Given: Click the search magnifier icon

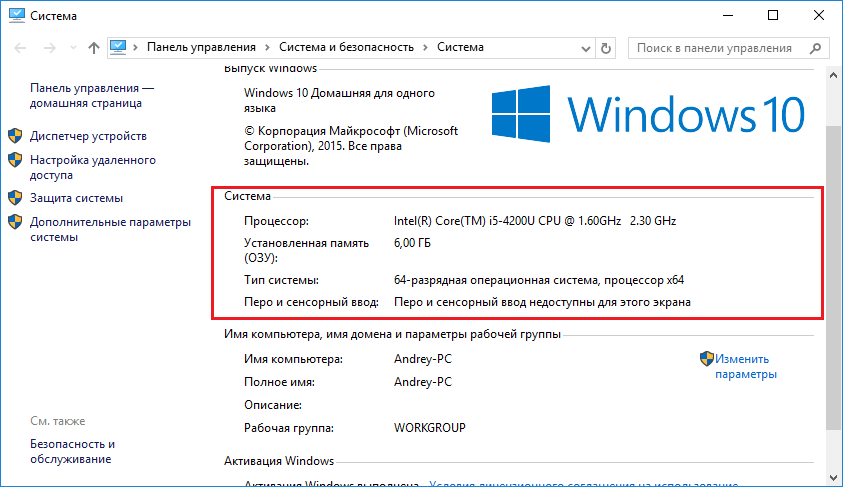Looking at the screenshot, I should (x=816, y=48).
